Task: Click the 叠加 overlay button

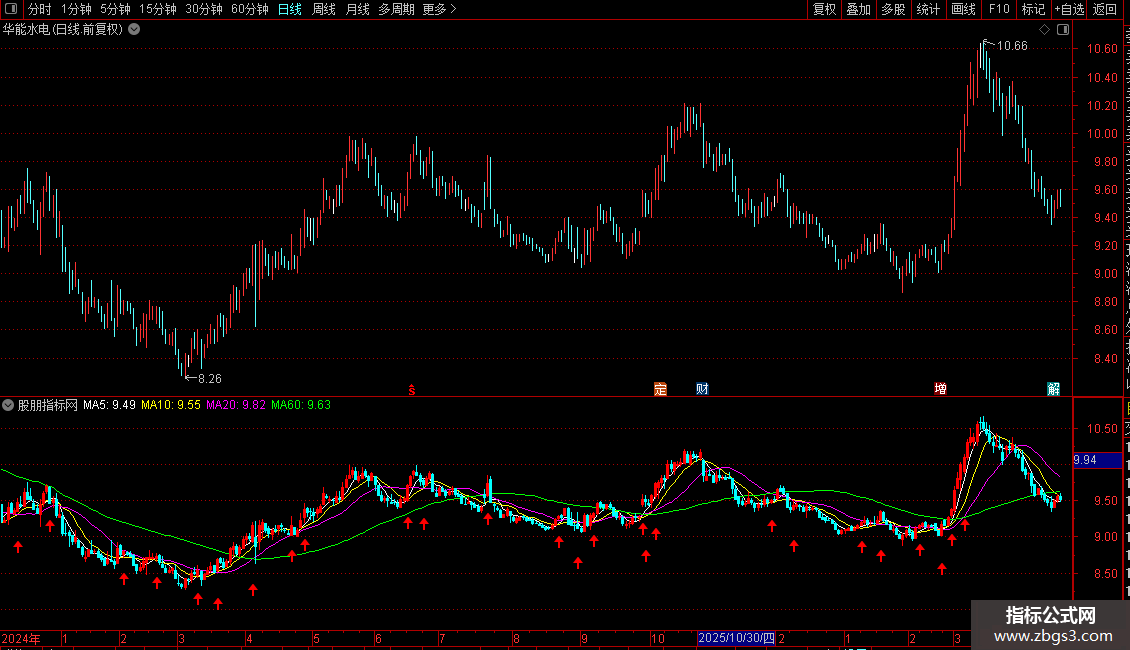Action: 859,9
